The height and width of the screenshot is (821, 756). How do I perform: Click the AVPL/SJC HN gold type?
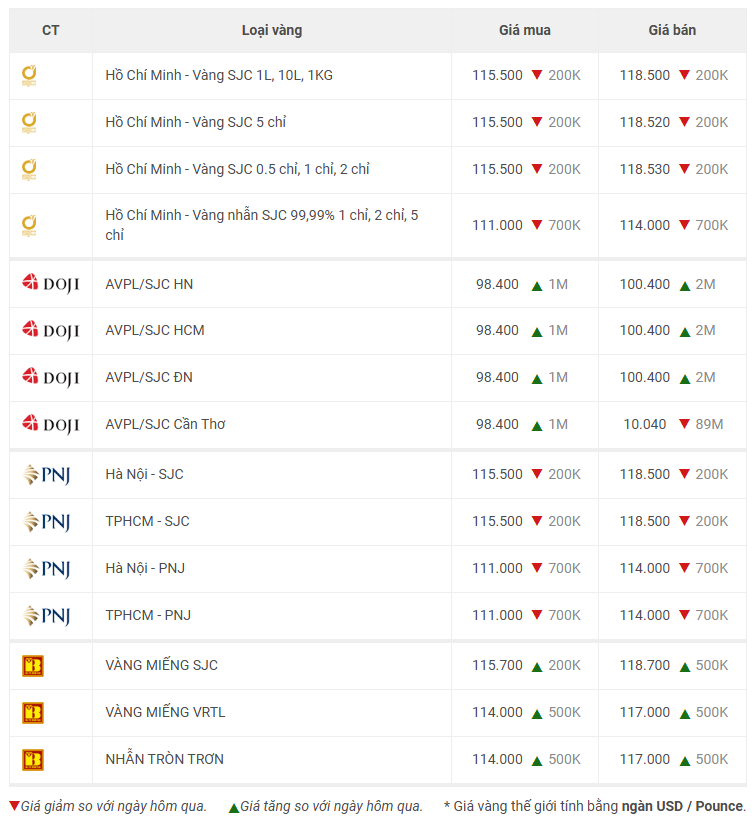tap(149, 284)
